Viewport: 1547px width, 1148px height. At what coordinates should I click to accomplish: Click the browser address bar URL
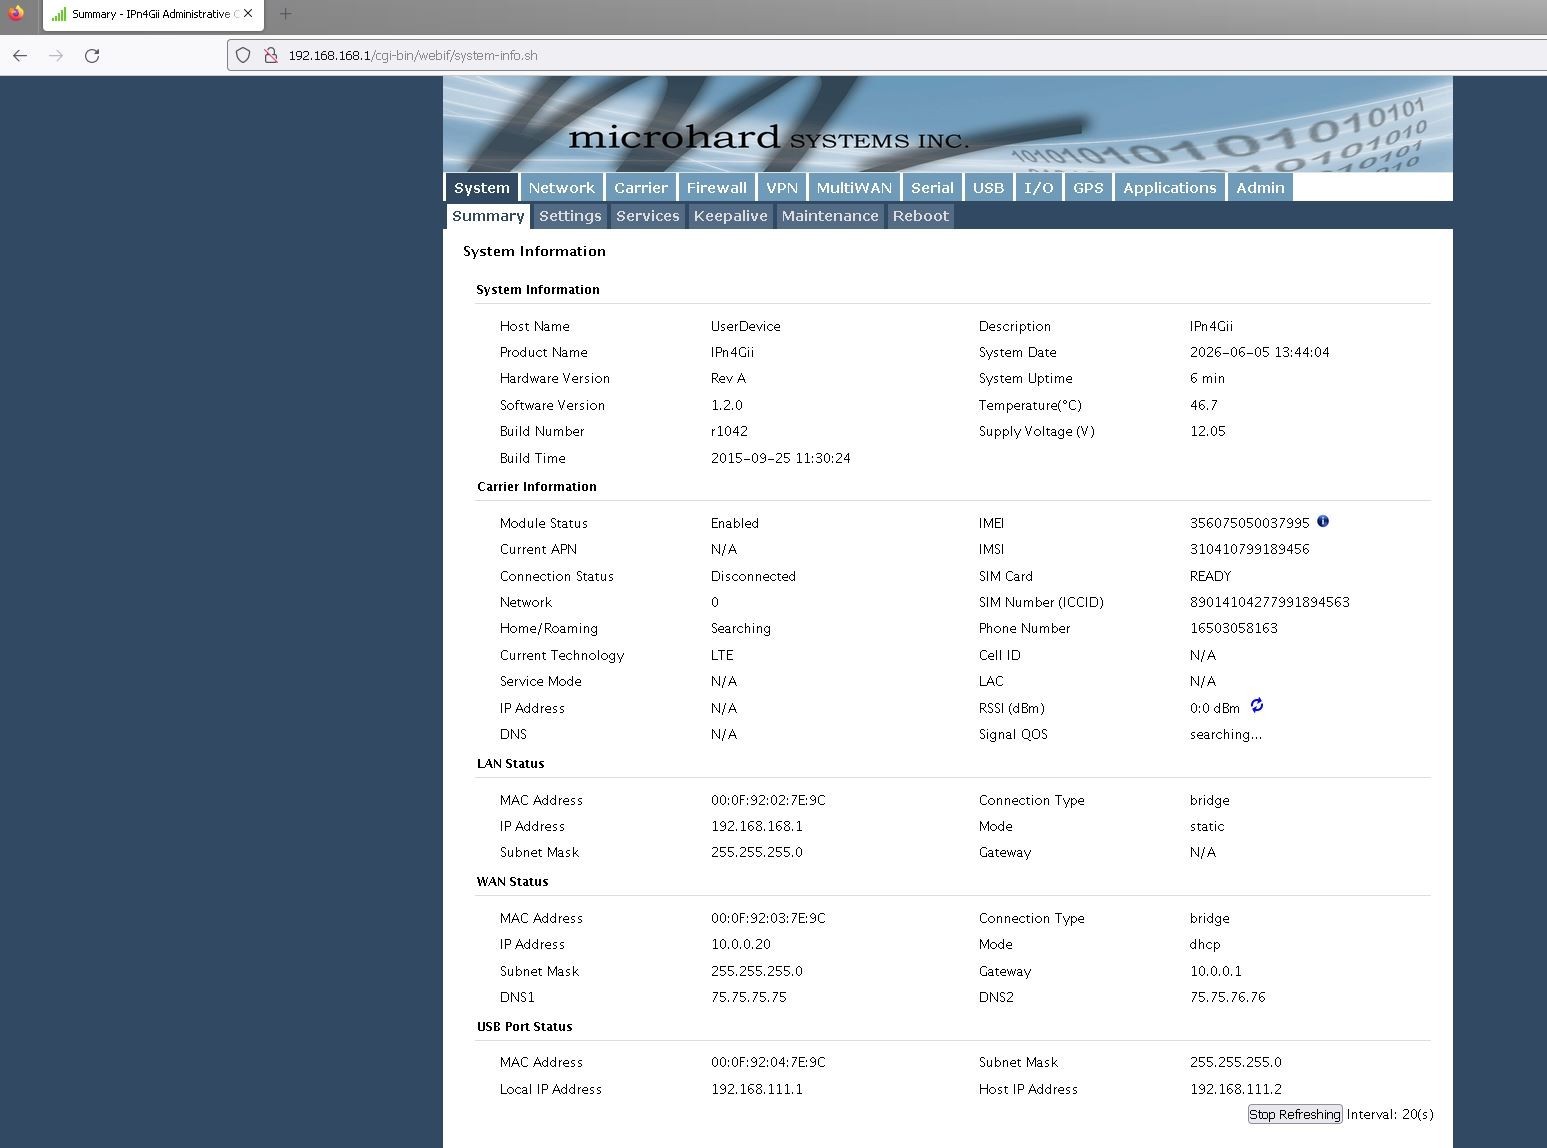tap(413, 56)
